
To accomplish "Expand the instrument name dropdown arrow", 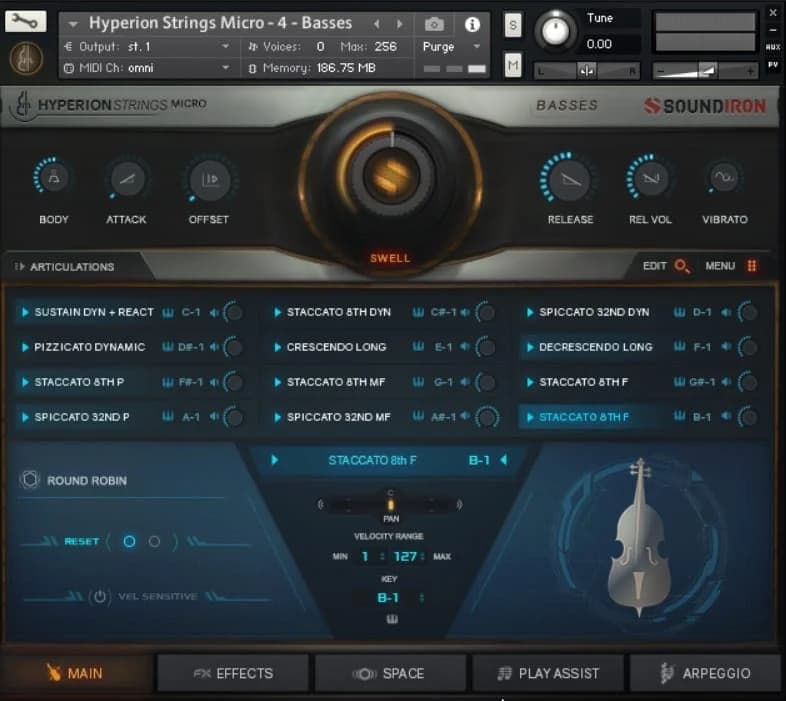I will tap(73, 24).
